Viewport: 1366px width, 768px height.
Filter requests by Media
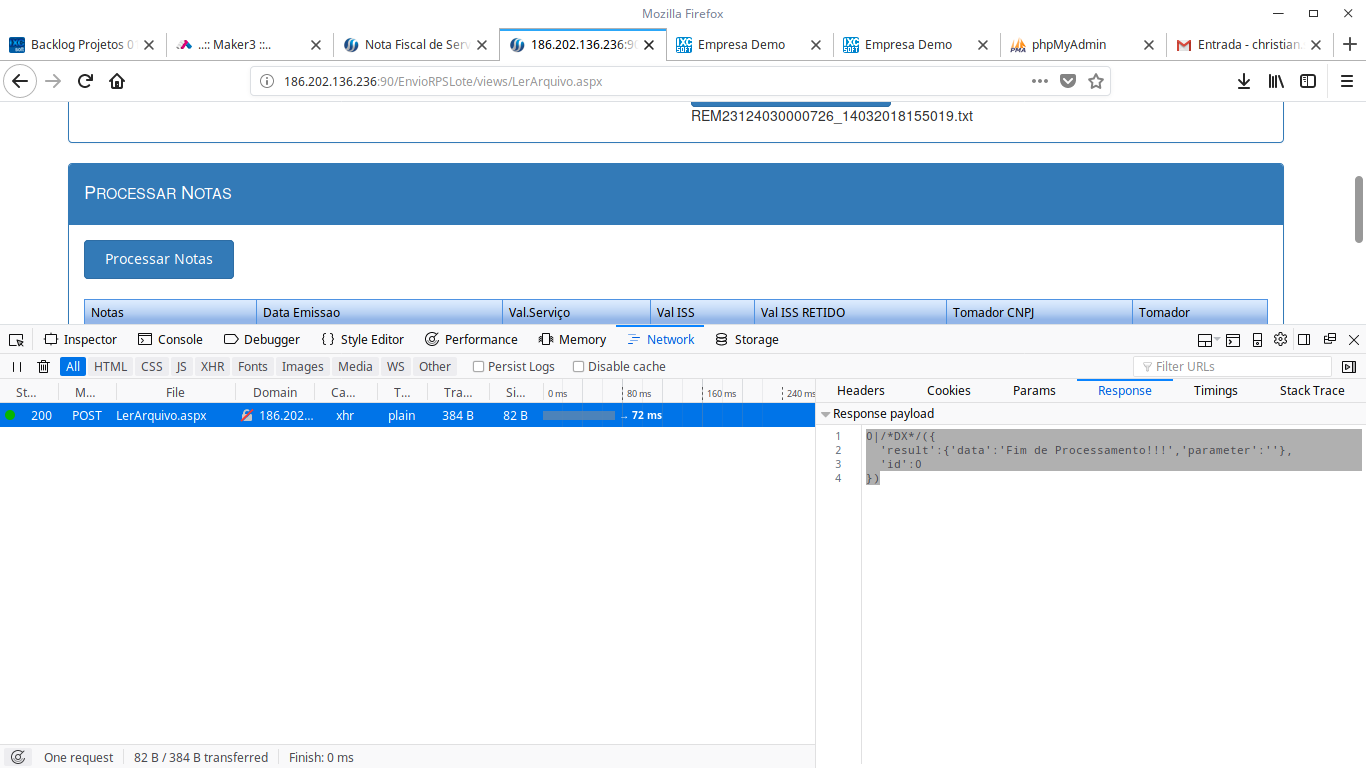coord(355,366)
